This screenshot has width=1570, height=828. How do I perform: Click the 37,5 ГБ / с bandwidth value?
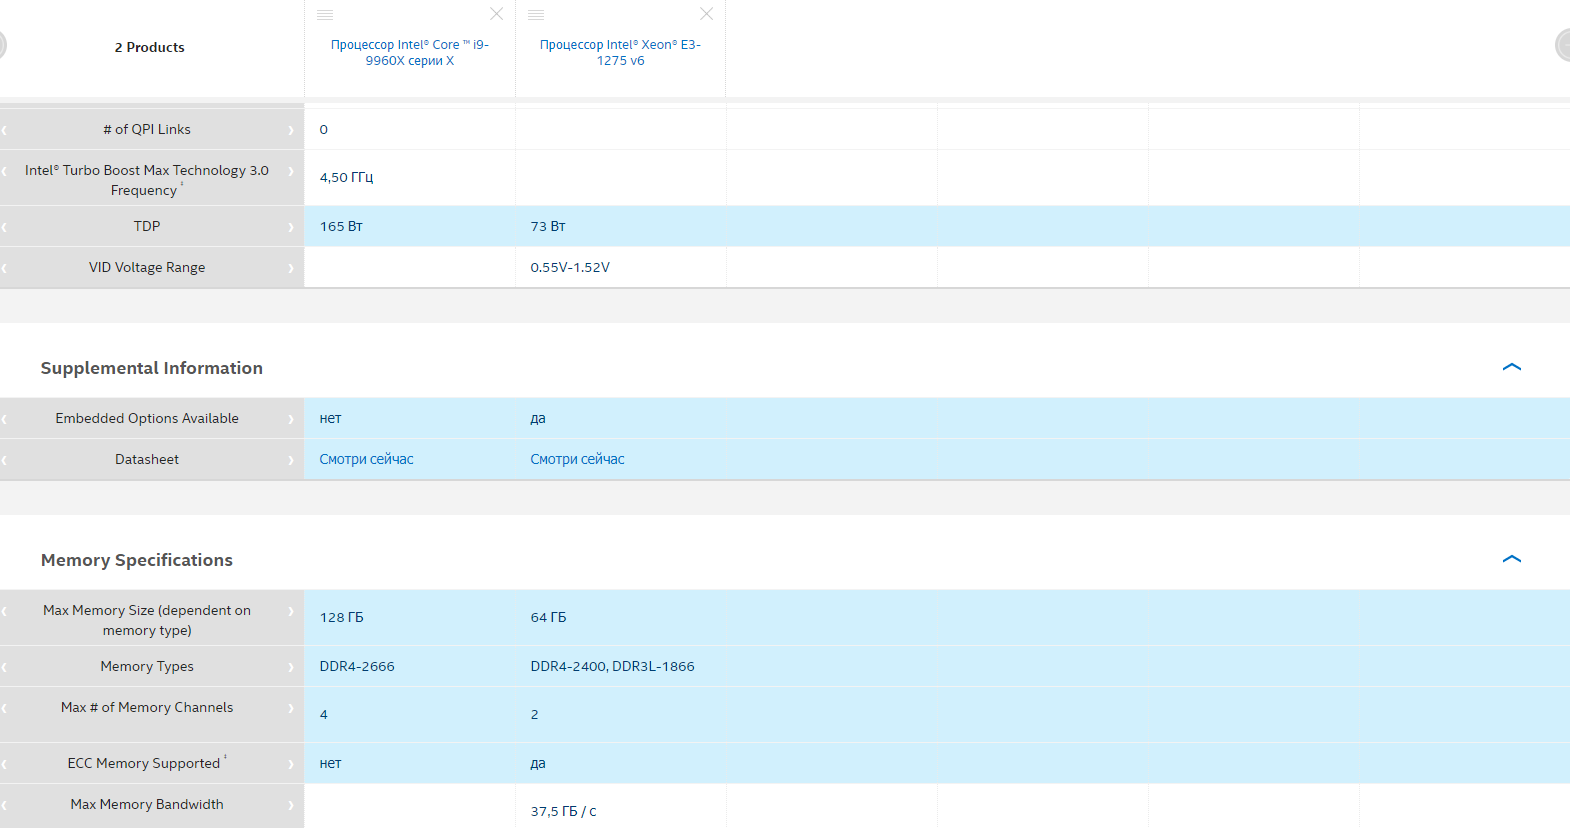563,811
